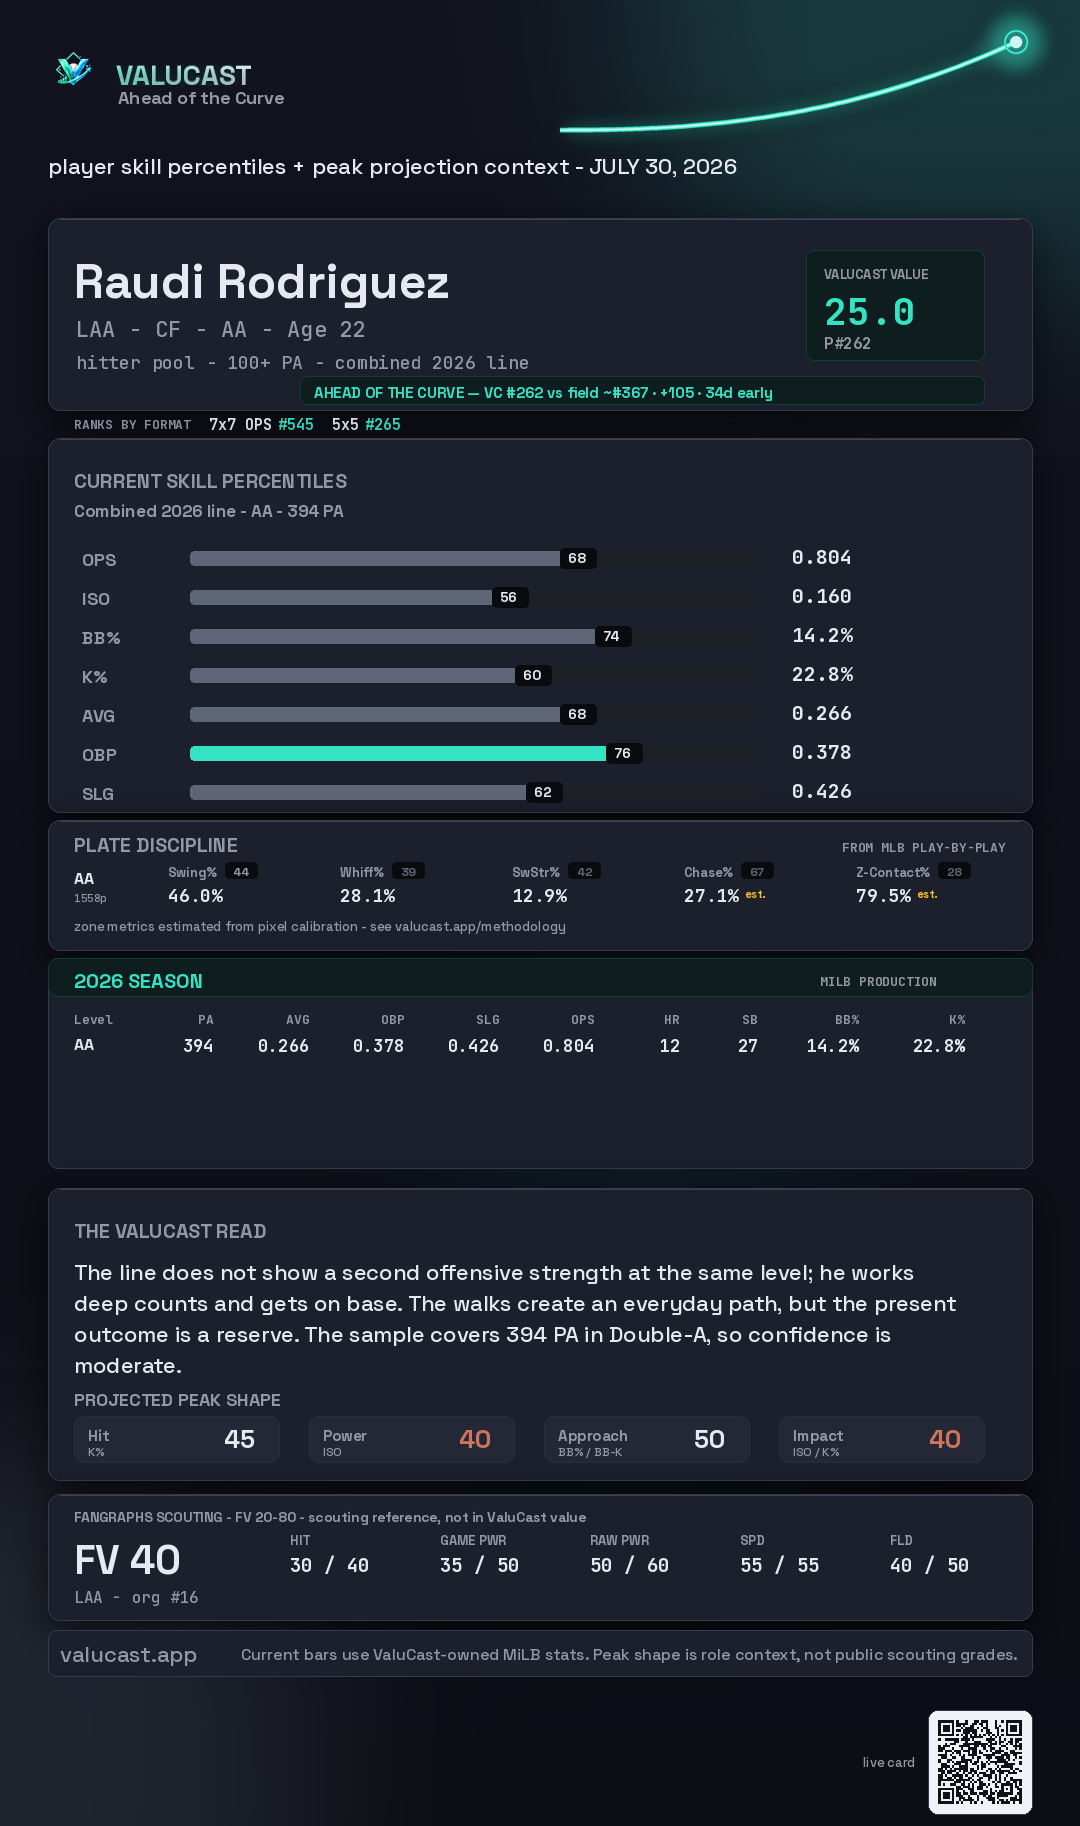This screenshot has height=1826, width=1080.
Task: Open the live card QR code
Action: 980,1762
